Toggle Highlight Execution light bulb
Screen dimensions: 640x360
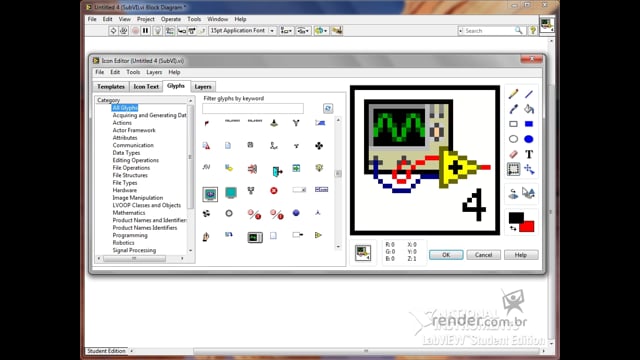click(x=158, y=31)
